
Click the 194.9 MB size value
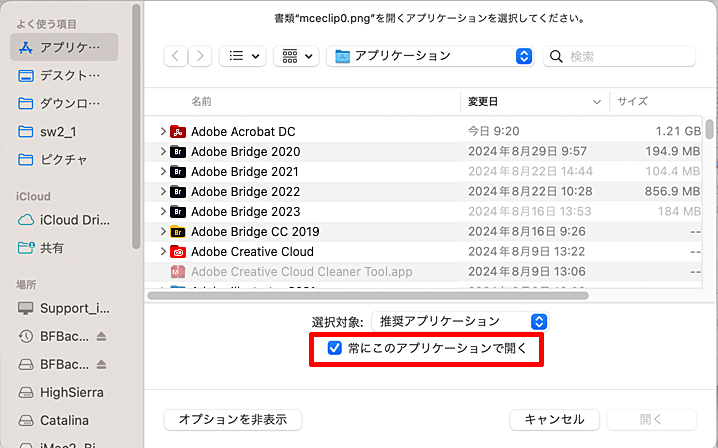point(673,151)
